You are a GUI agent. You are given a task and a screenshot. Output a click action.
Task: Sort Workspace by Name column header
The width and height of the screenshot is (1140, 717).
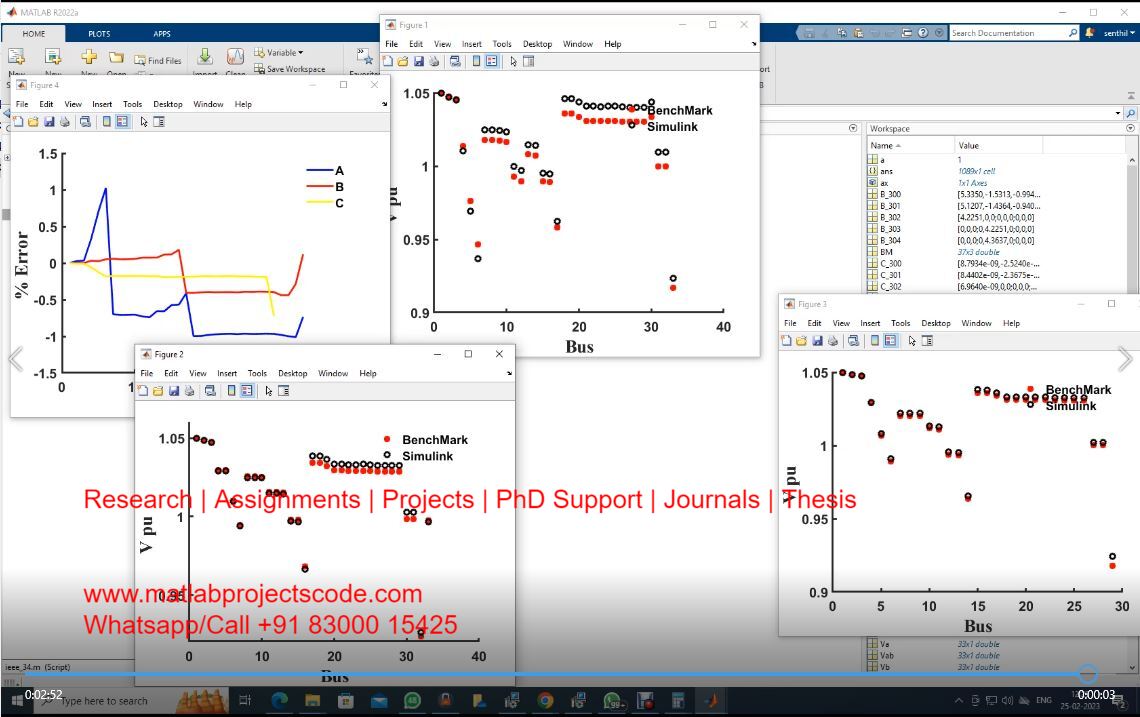(x=910, y=145)
